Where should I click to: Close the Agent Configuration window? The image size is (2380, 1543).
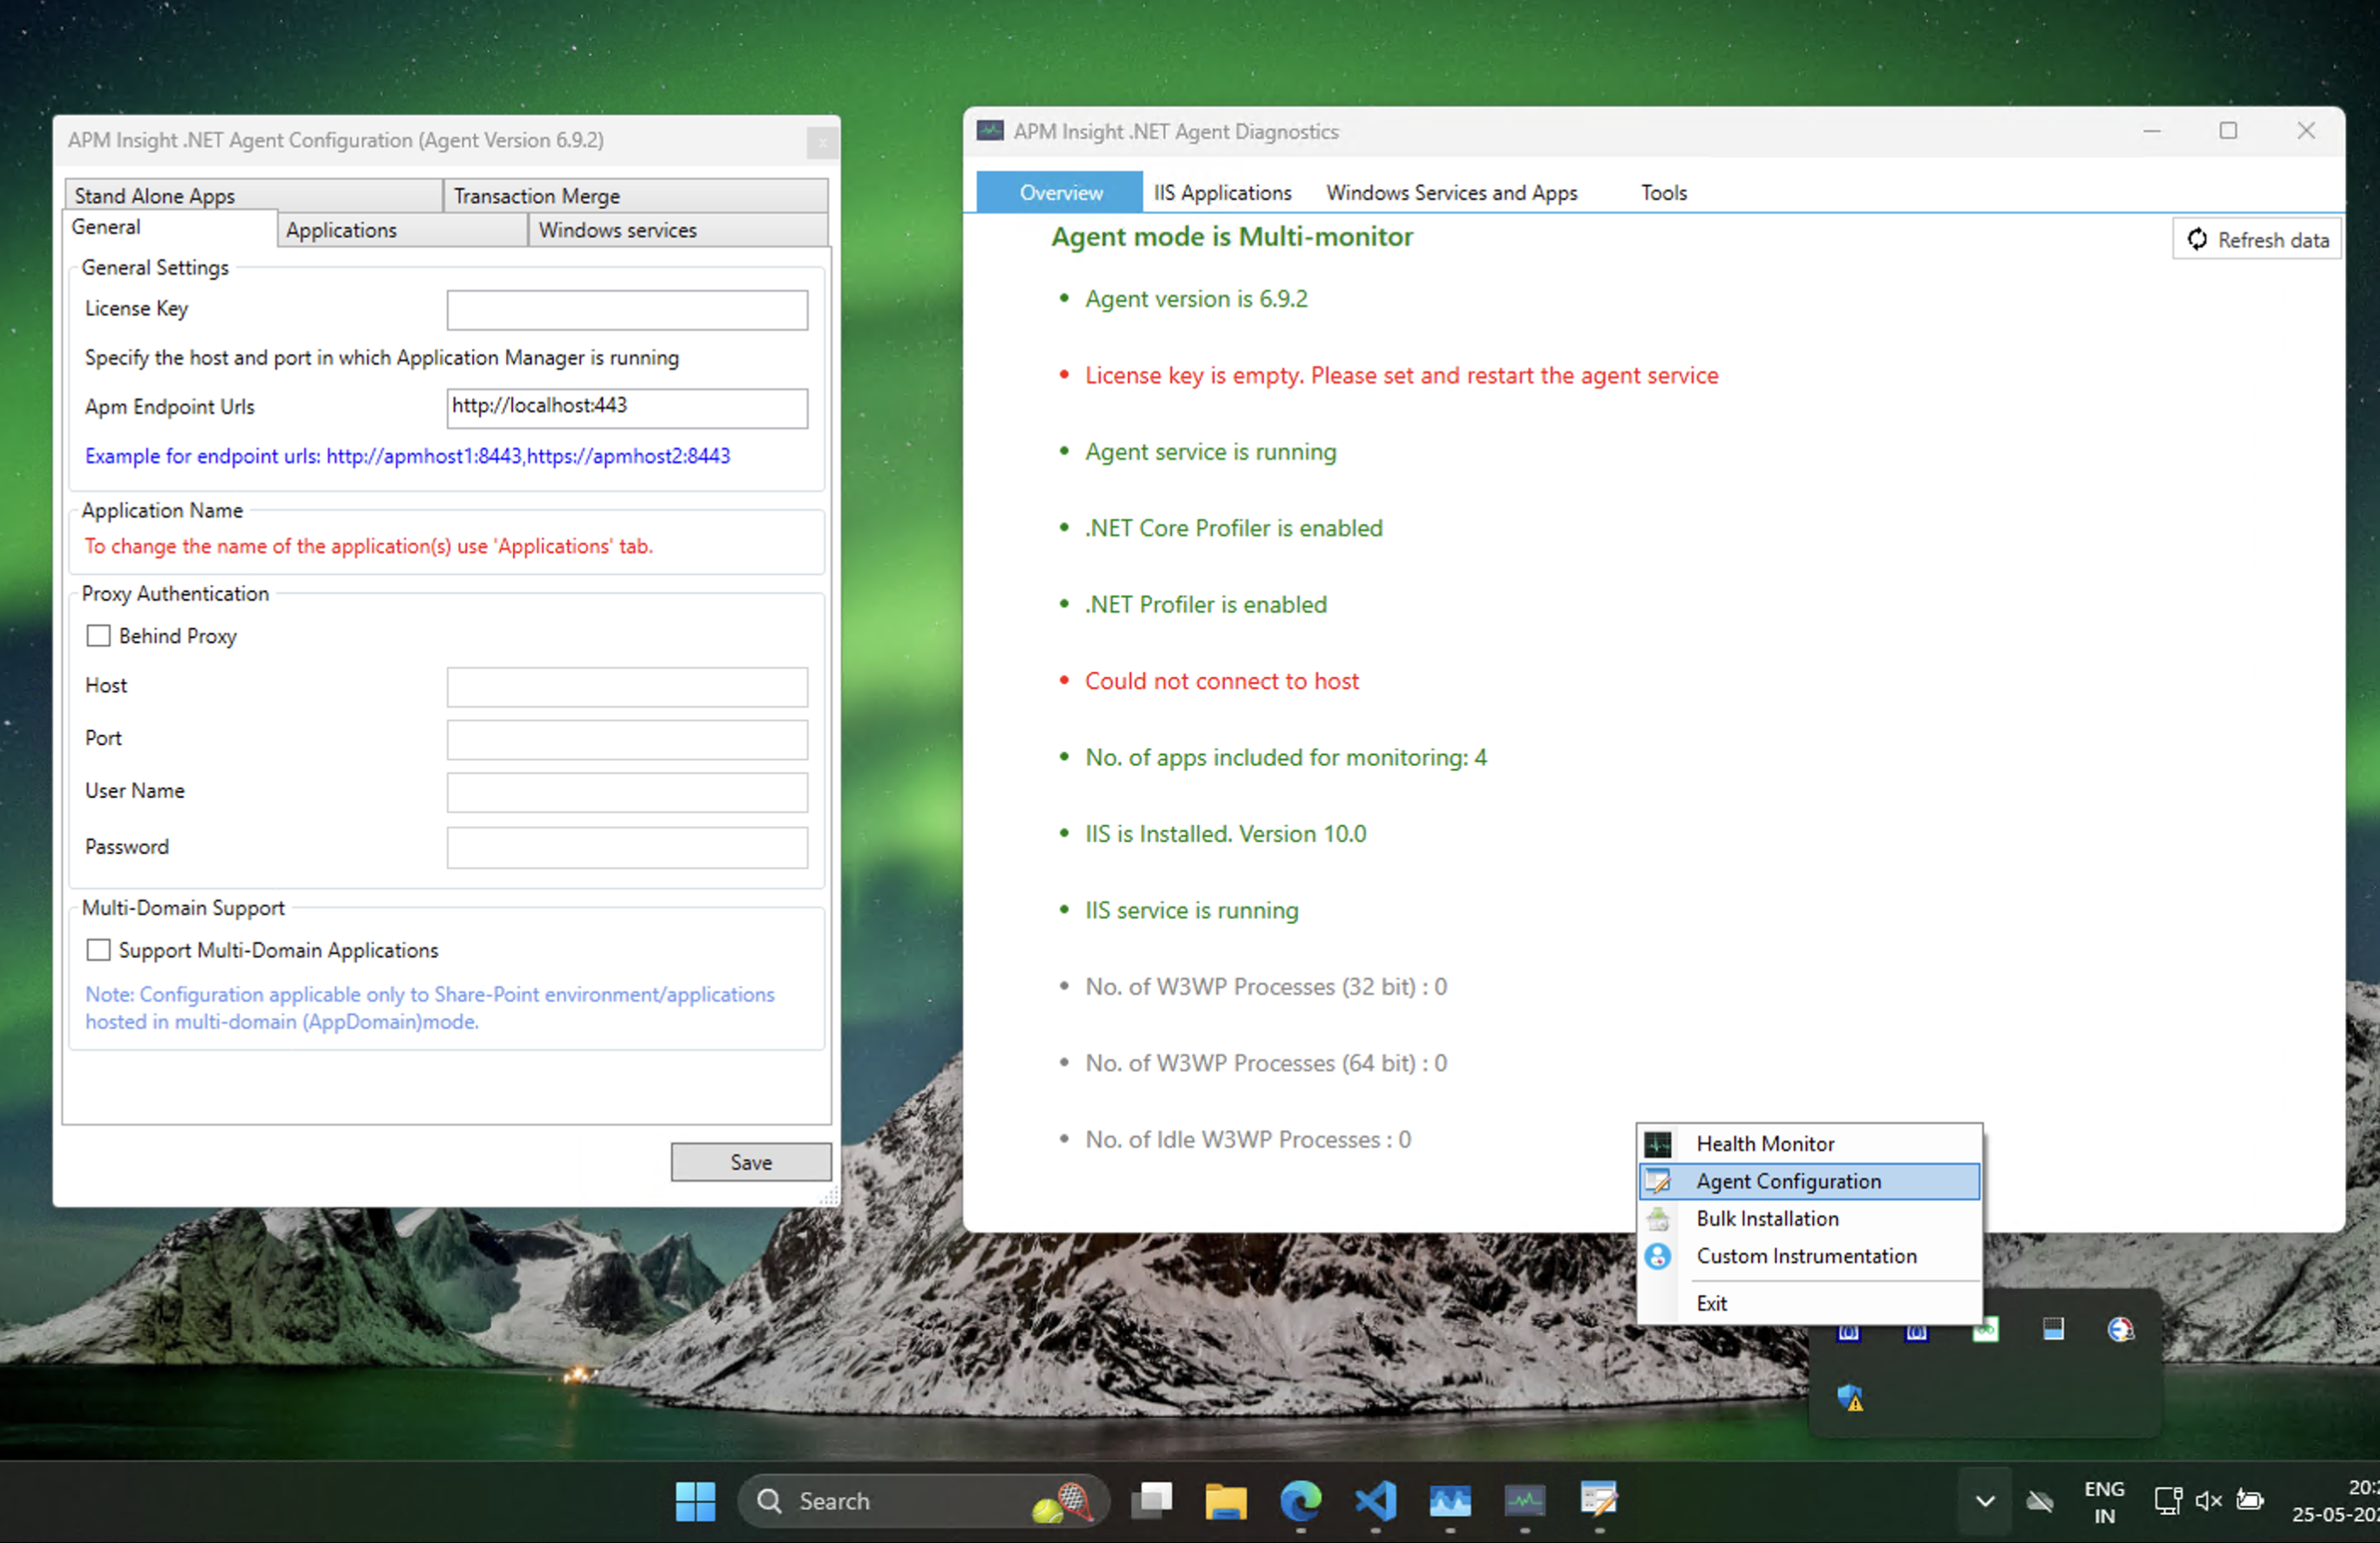pyautogui.click(x=822, y=143)
